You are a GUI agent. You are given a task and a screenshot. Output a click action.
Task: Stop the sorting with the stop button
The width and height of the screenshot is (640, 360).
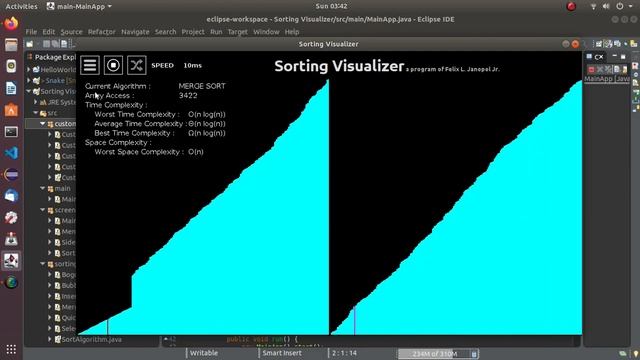coord(113,65)
